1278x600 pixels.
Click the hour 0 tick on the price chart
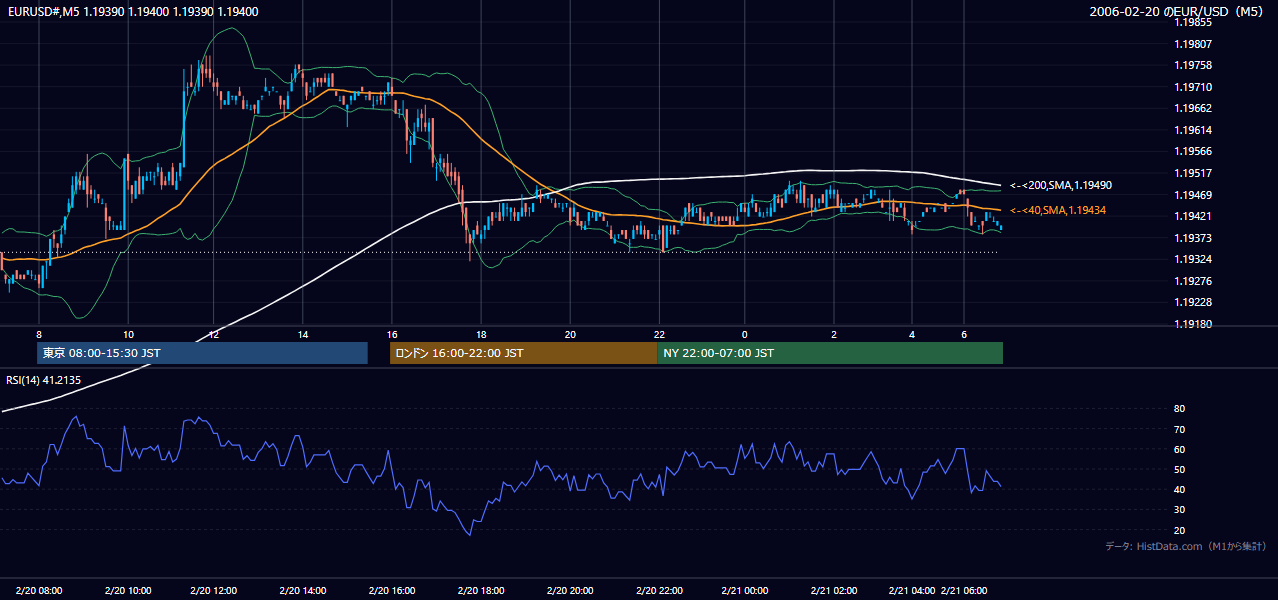click(745, 334)
